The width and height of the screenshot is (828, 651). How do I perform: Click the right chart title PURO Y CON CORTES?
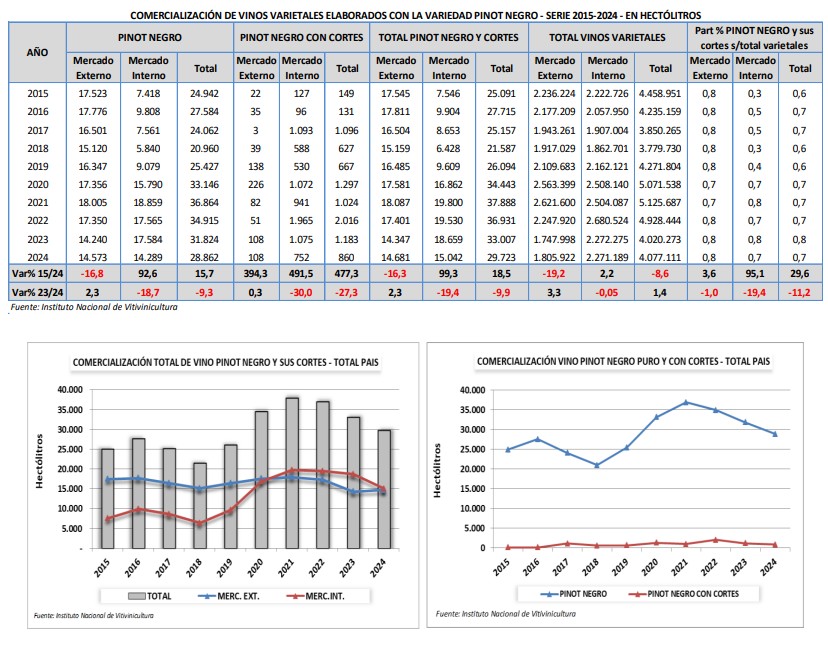click(x=623, y=362)
